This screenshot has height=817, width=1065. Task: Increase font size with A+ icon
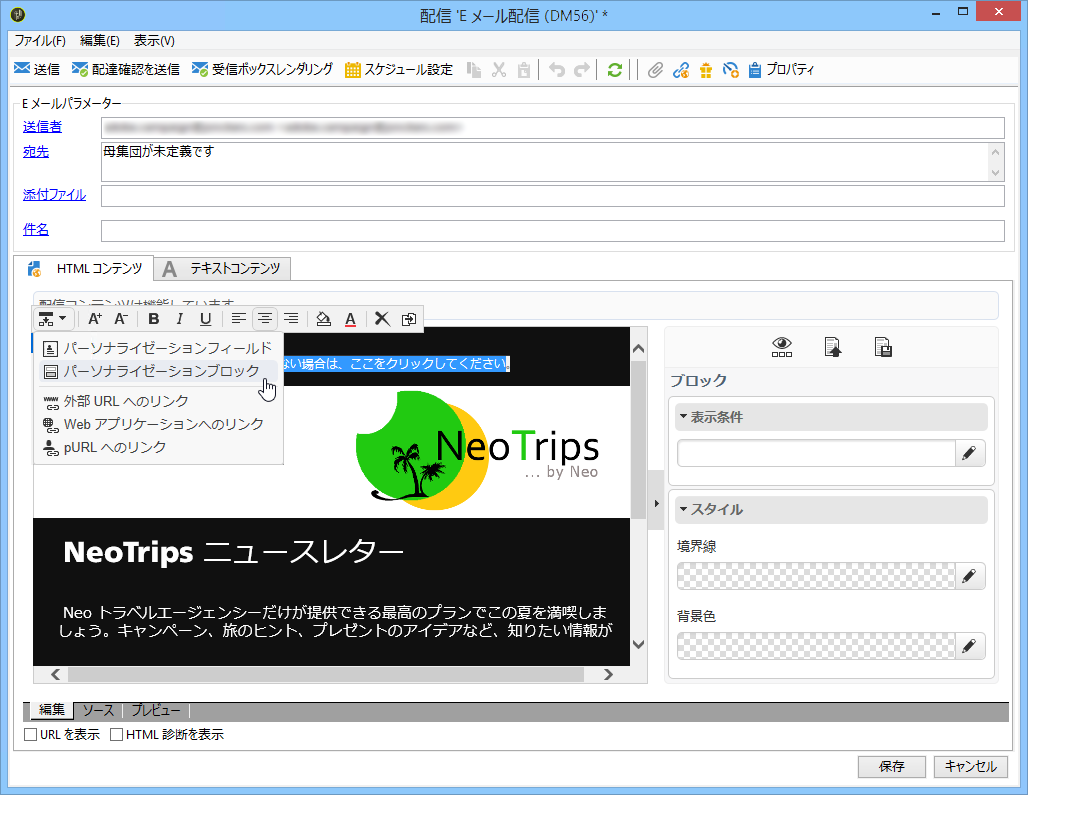click(95, 319)
